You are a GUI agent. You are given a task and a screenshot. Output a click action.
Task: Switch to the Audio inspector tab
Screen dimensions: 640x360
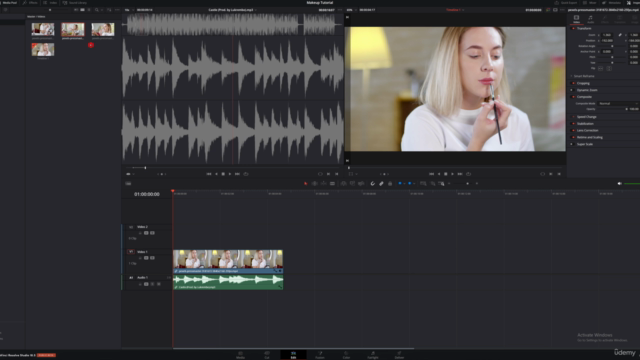[x=590, y=19]
